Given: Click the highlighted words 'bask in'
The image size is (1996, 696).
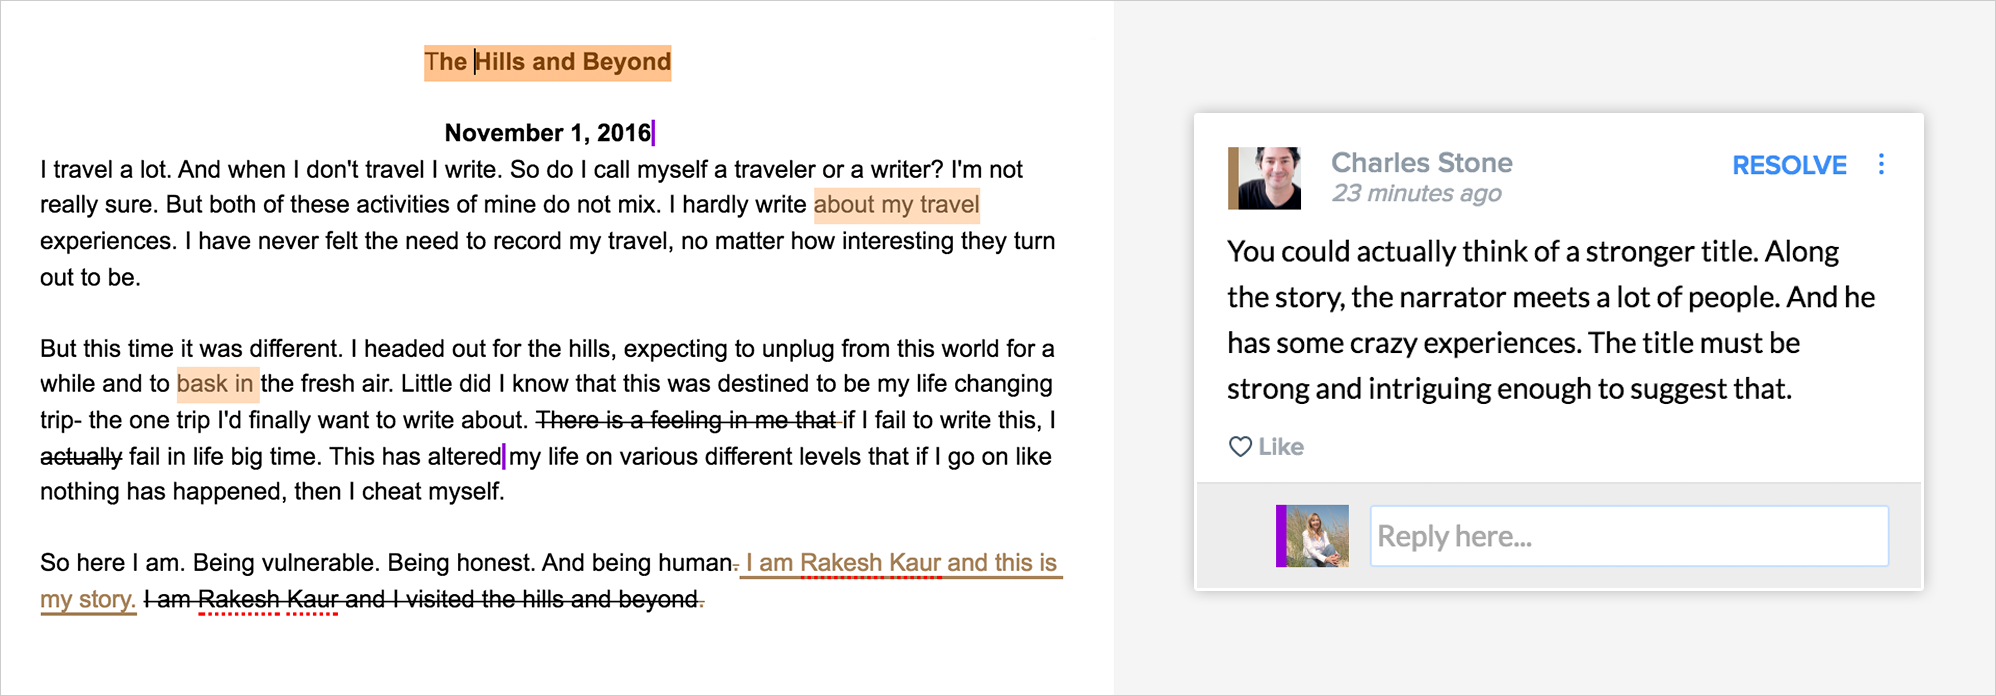Looking at the screenshot, I should pos(216,384).
